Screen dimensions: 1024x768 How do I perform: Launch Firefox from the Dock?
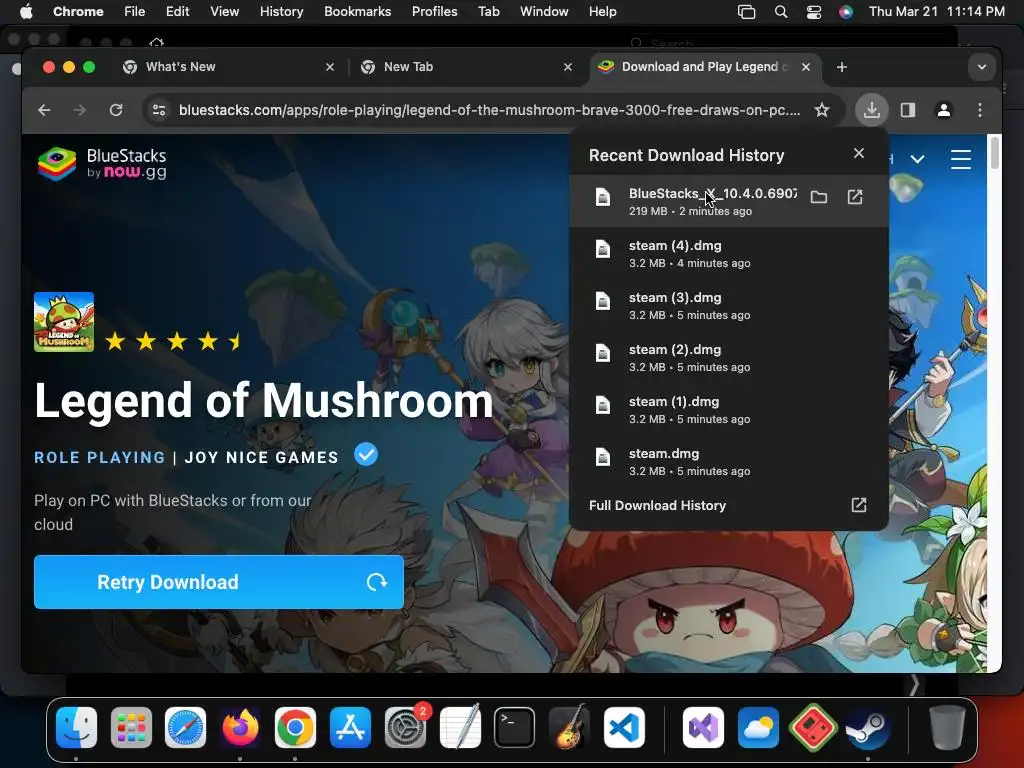pos(240,727)
